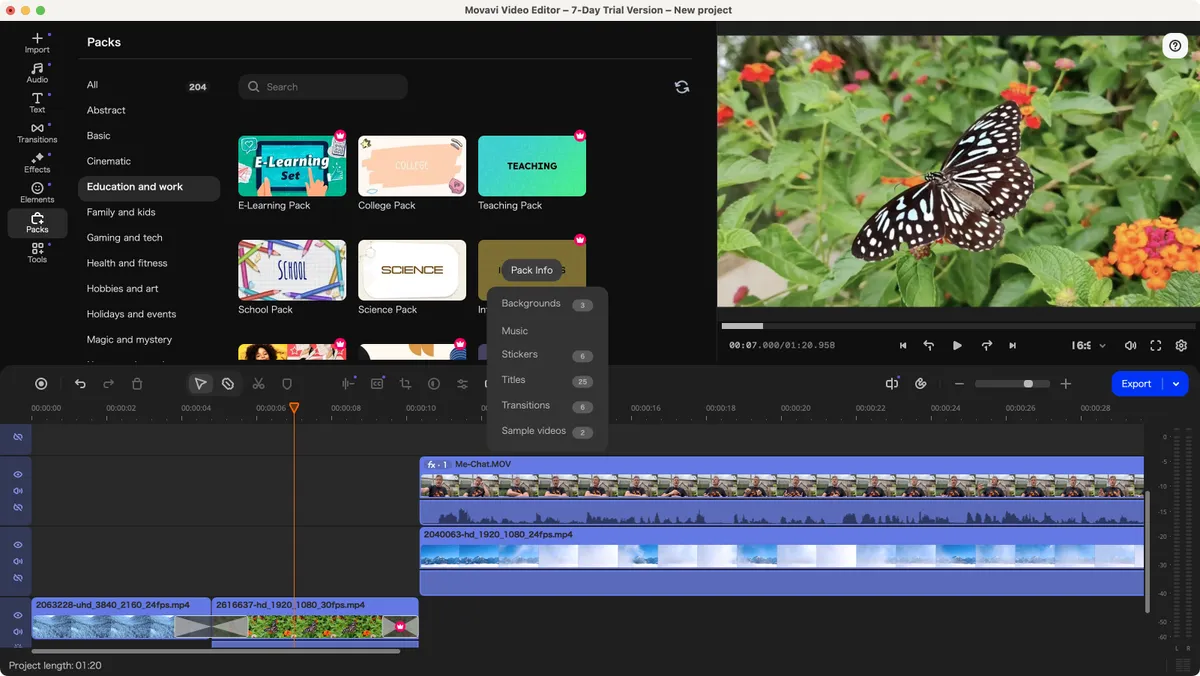
Task: Click the Undo icon on the timeline toolbar
Action: pyautogui.click(x=80, y=383)
